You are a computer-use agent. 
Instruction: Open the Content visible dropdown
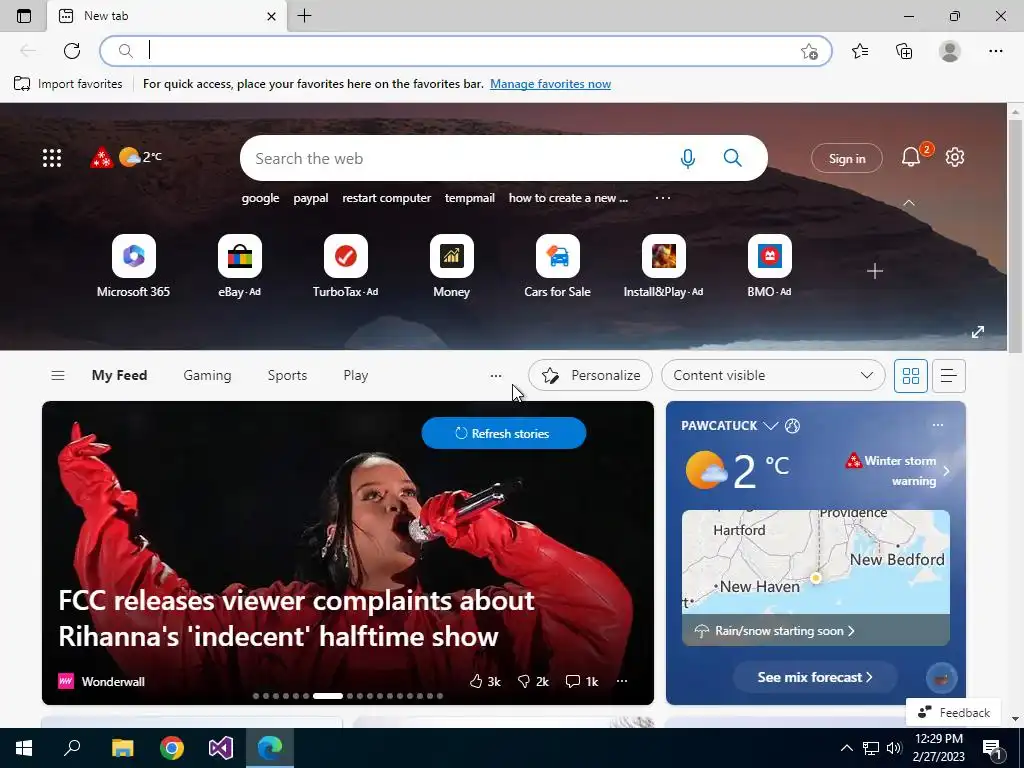(773, 376)
